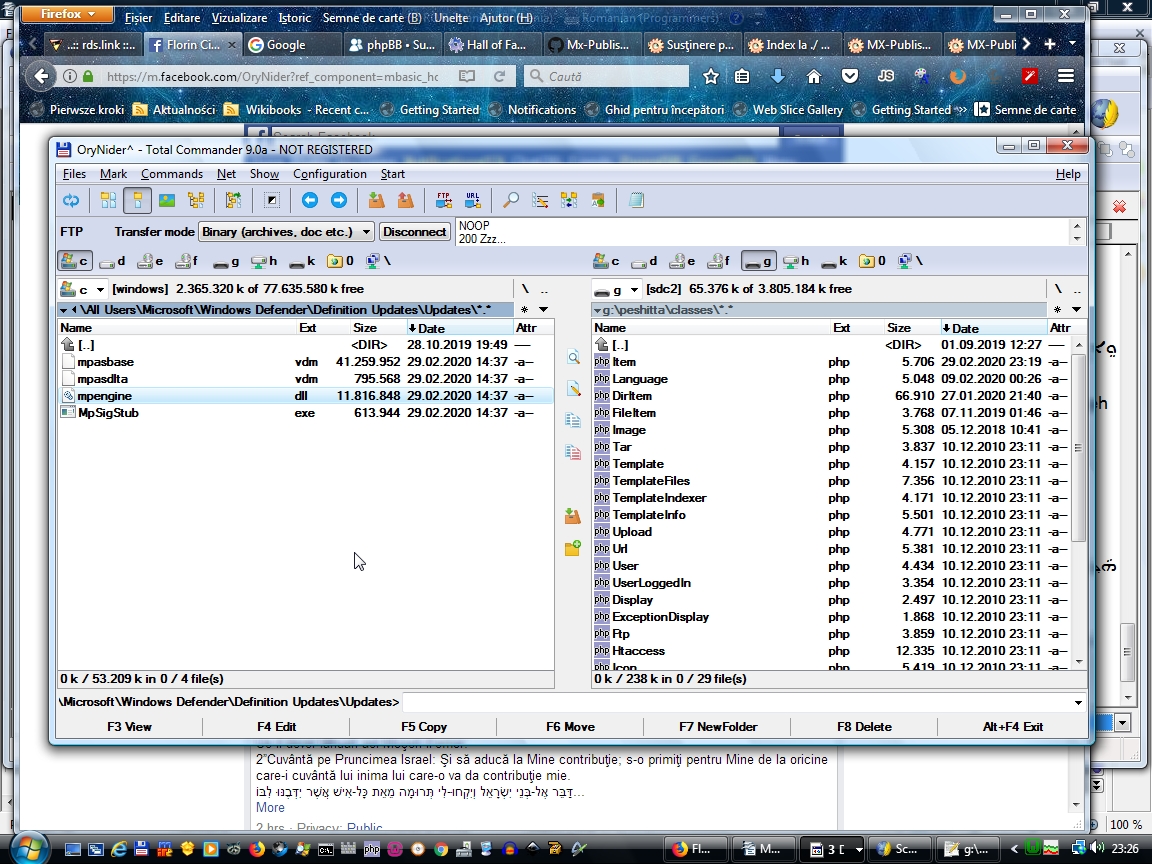Select drive h in the right panel
Viewport: 1152px width, 864px height.
pos(796,262)
